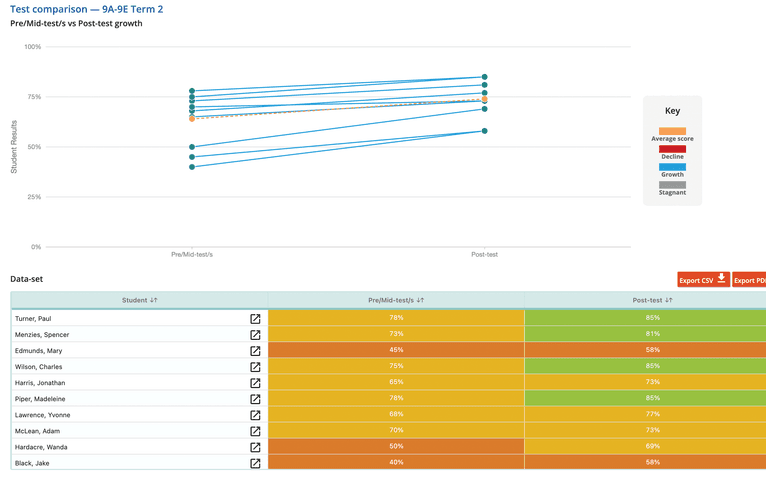Select Menzies, Spencer's name cell
The image size is (766, 478).
[x=139, y=334]
